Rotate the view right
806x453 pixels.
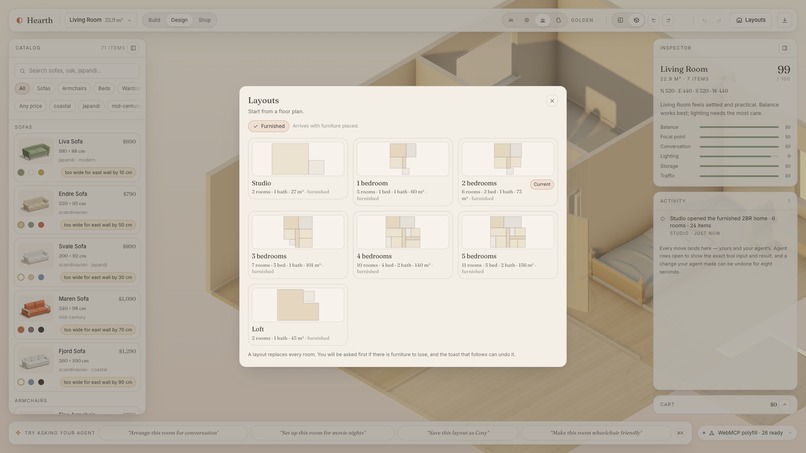(668, 20)
